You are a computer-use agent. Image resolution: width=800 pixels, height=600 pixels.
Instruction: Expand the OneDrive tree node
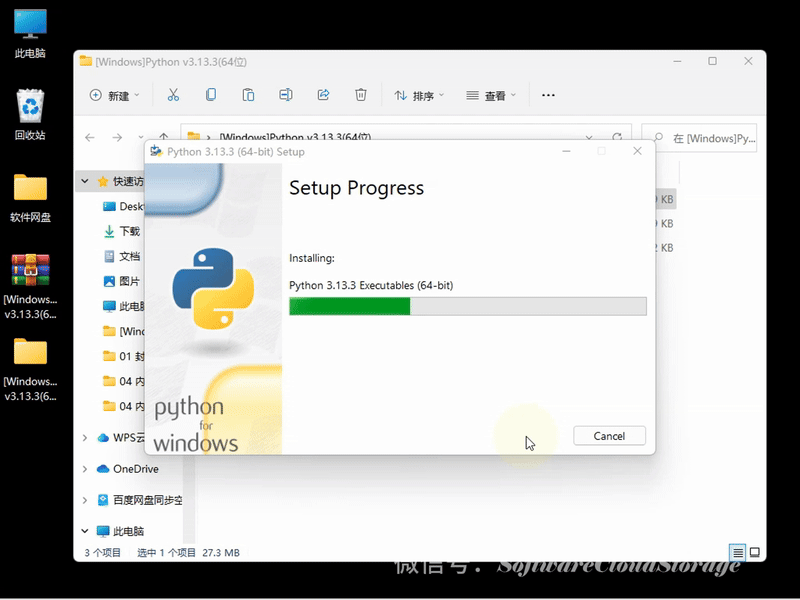coord(84,469)
